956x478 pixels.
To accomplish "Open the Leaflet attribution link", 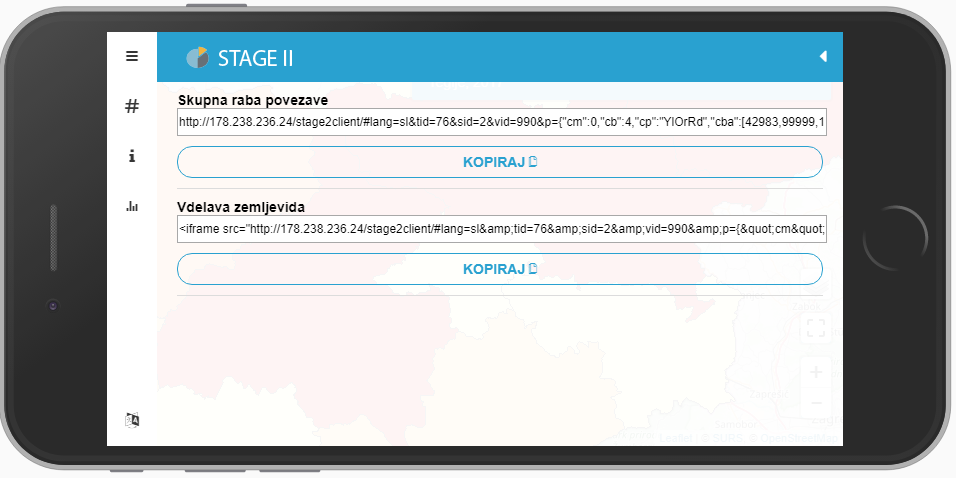I will click(x=676, y=438).
